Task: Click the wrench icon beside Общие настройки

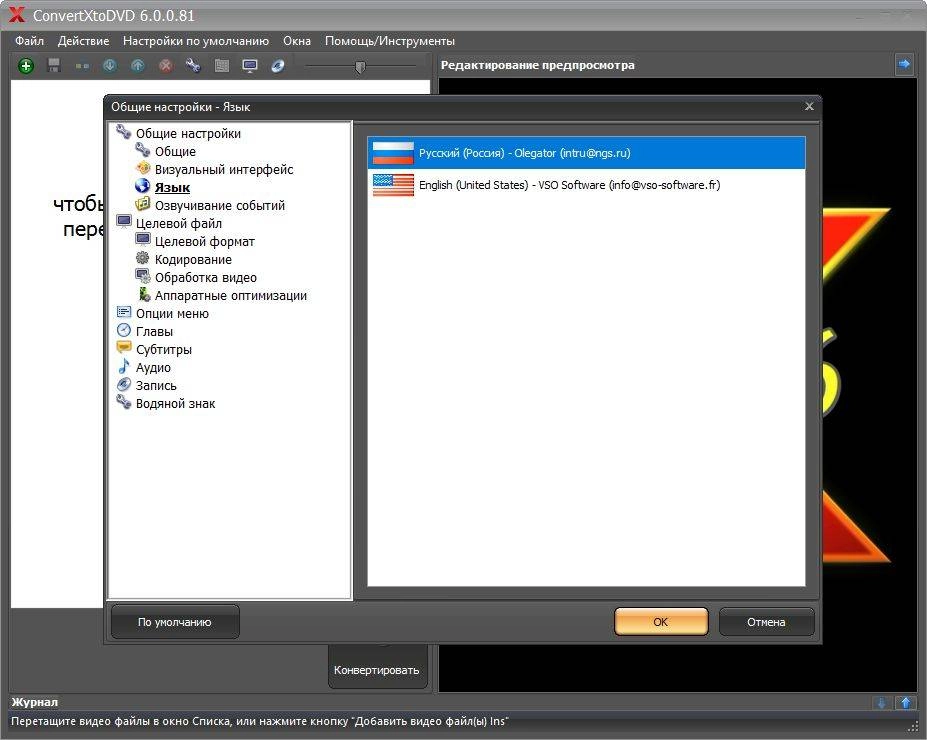Action: (x=124, y=132)
